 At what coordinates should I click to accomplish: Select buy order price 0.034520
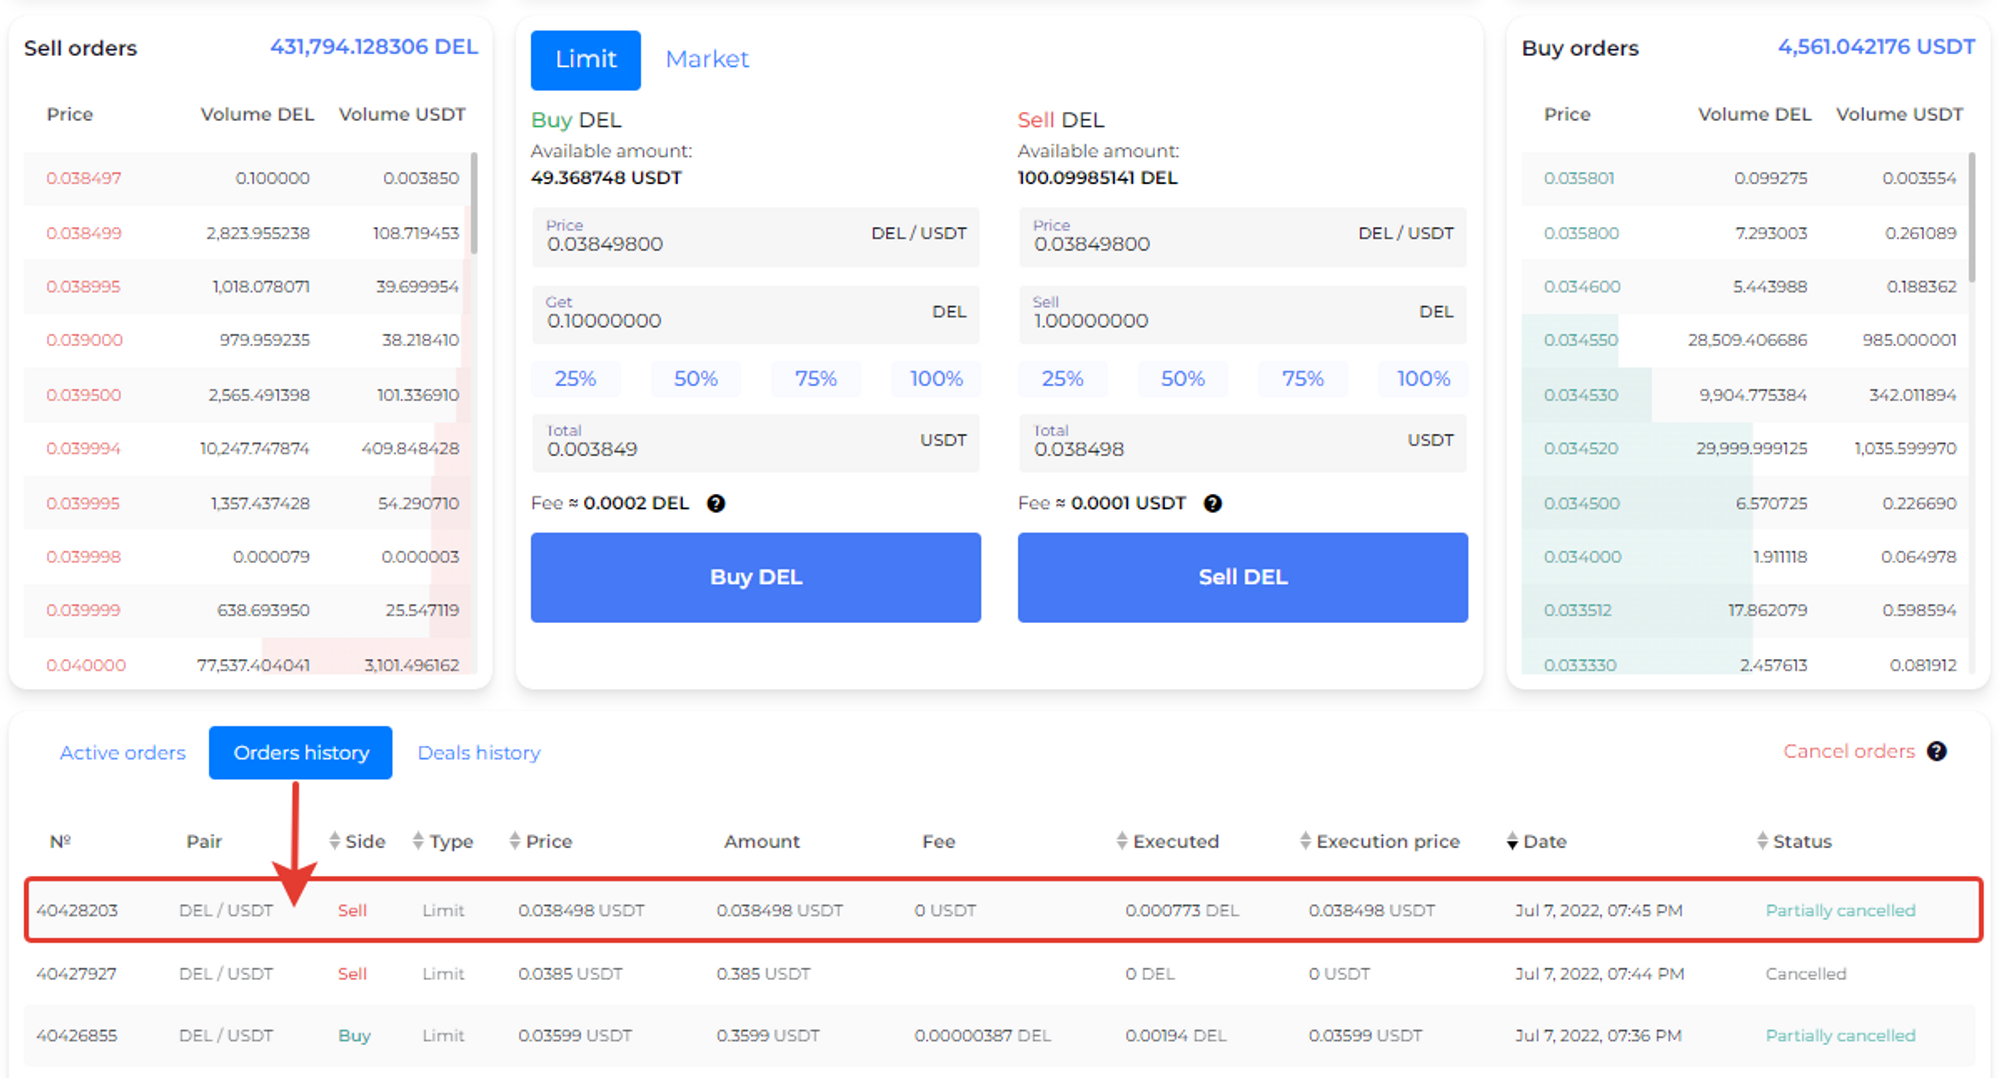point(1580,448)
